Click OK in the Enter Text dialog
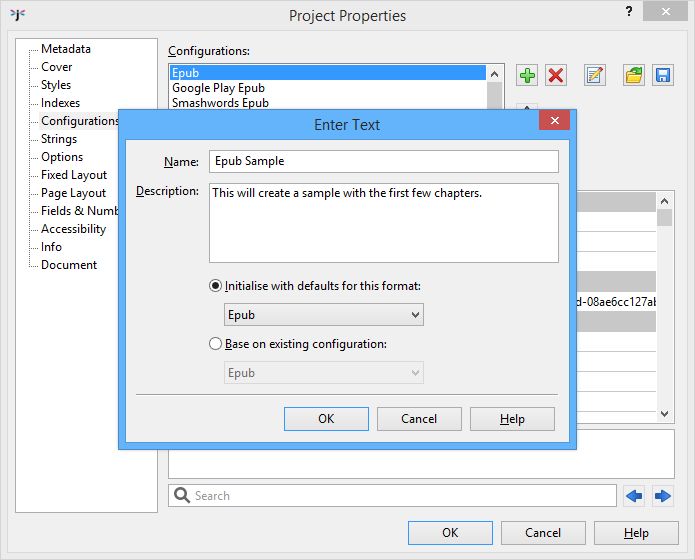The height and width of the screenshot is (560, 695). [x=326, y=419]
